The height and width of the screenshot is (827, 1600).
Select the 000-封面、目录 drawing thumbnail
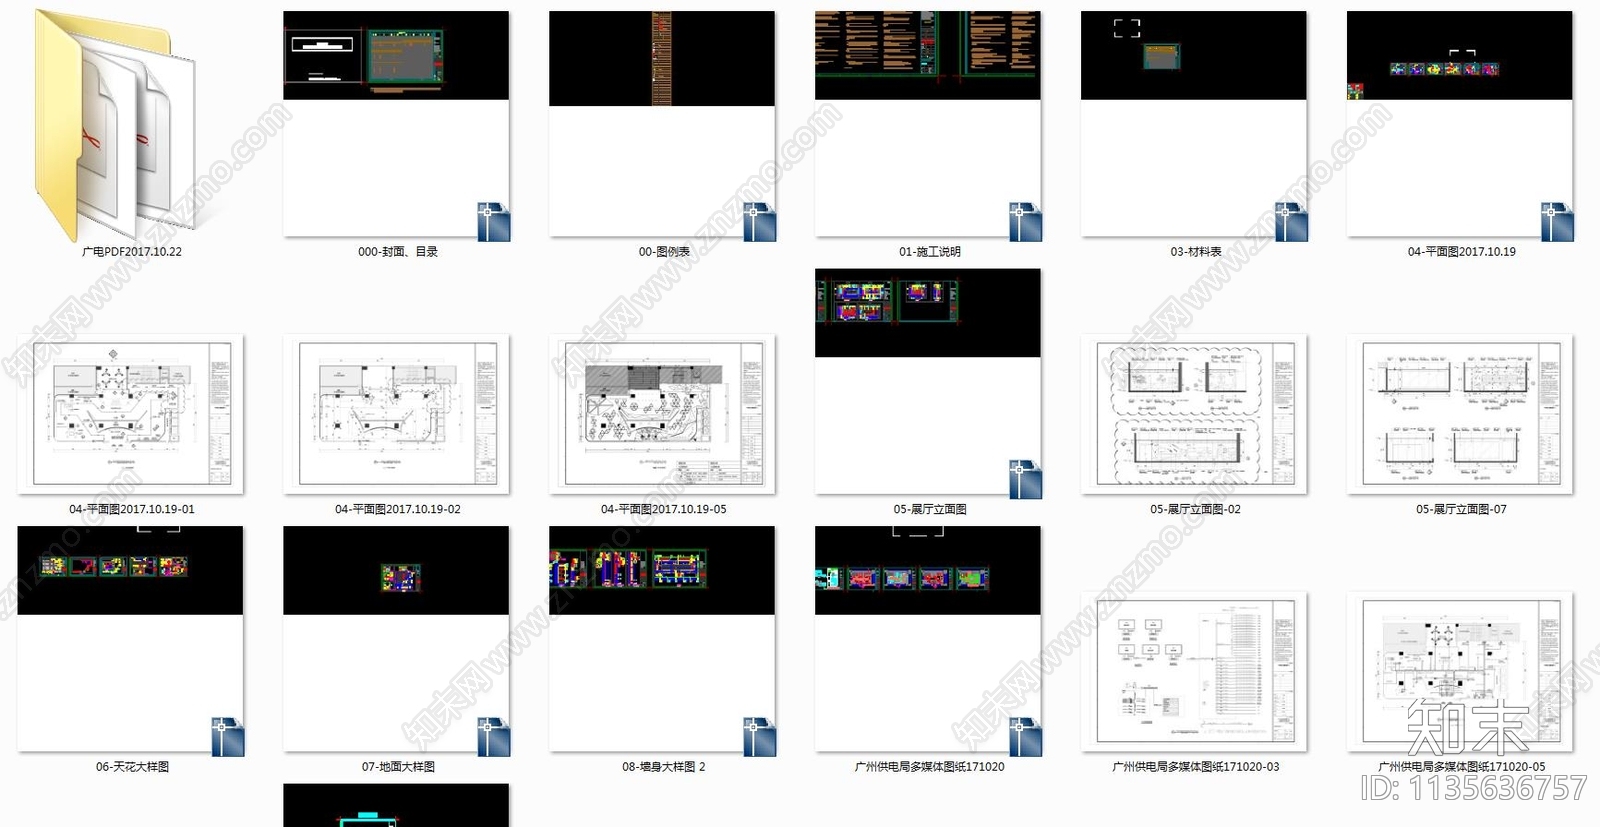396,124
